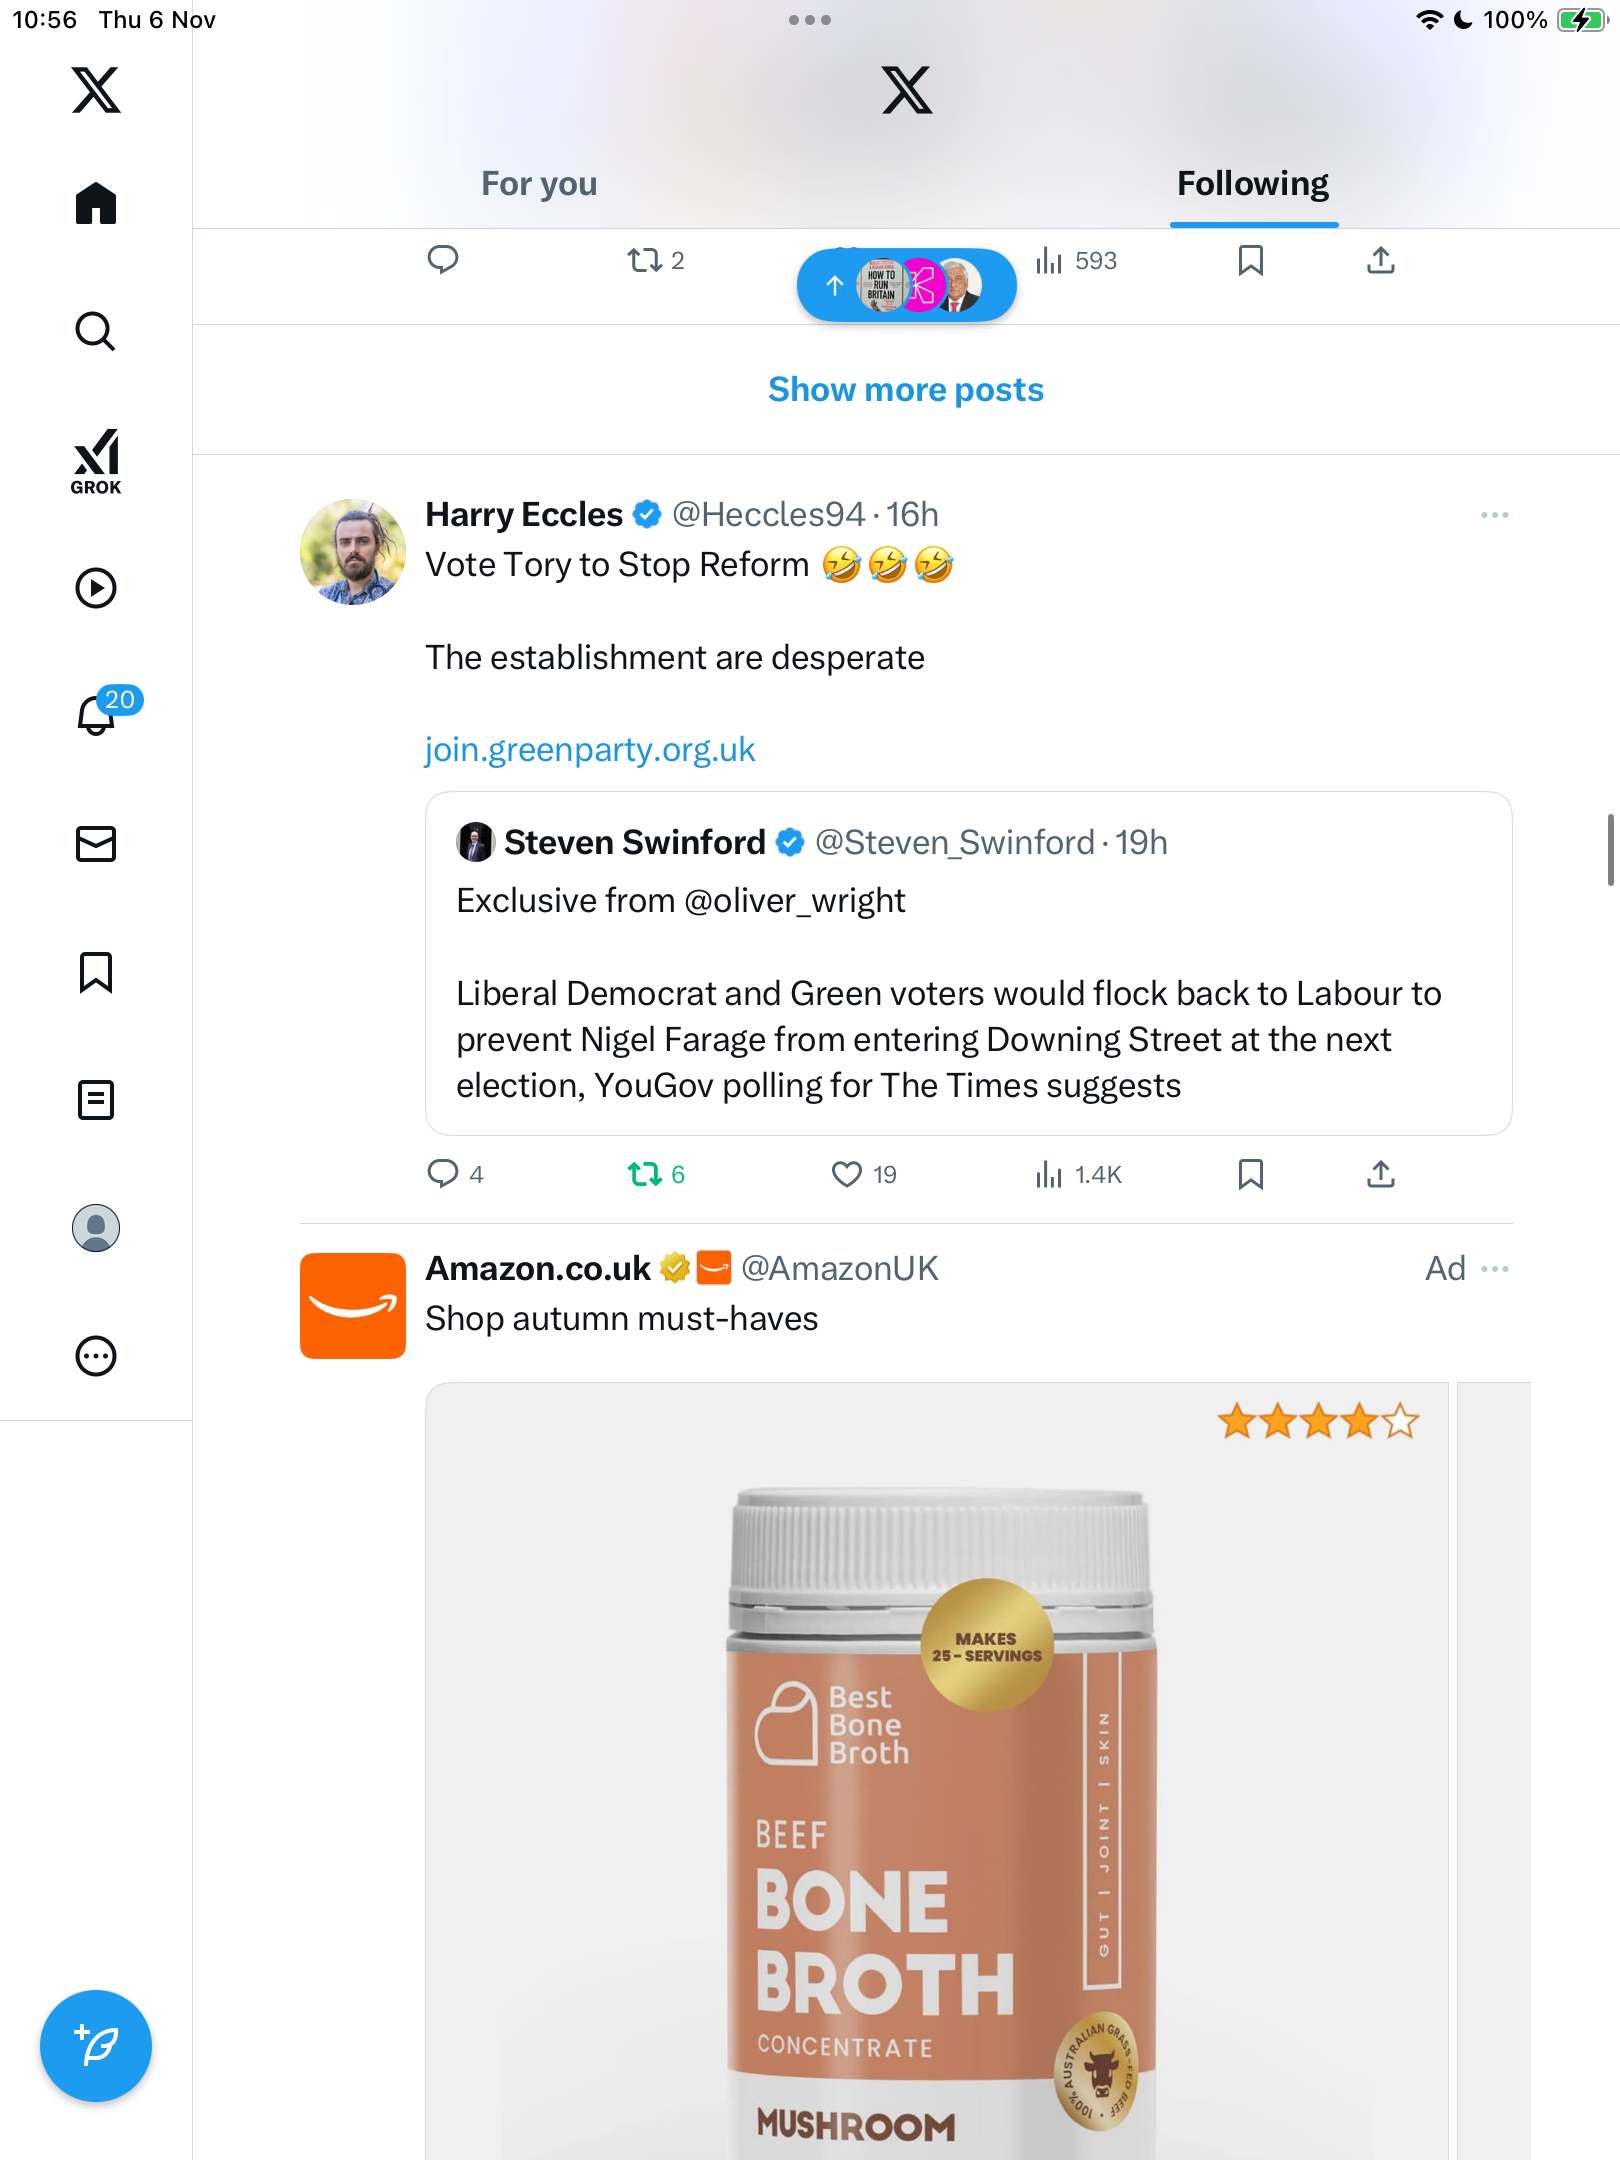Open notifications bell with 20 badge

click(x=98, y=714)
